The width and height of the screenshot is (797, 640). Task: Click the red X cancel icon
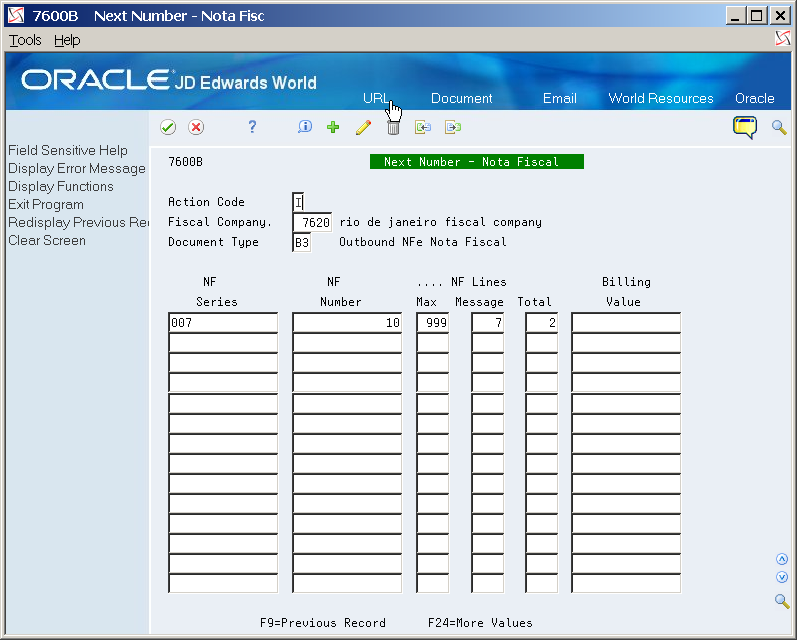point(196,127)
